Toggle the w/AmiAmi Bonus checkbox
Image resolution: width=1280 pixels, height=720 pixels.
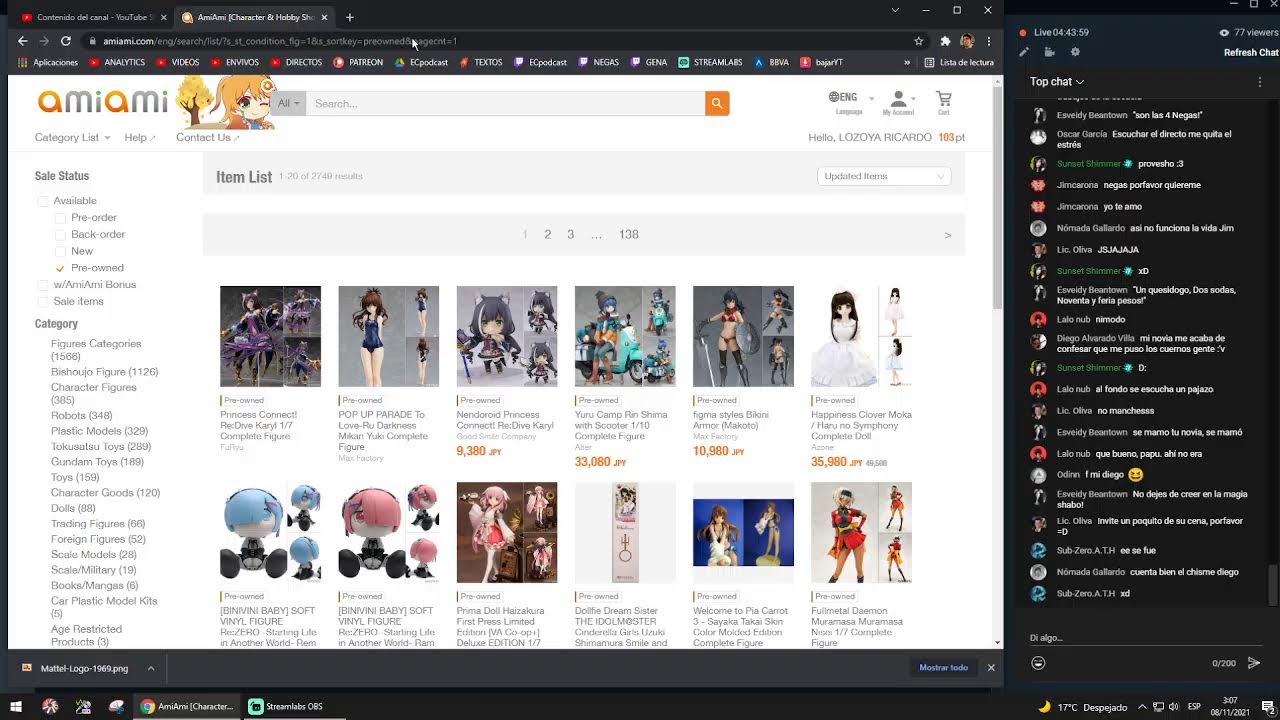pos(43,285)
